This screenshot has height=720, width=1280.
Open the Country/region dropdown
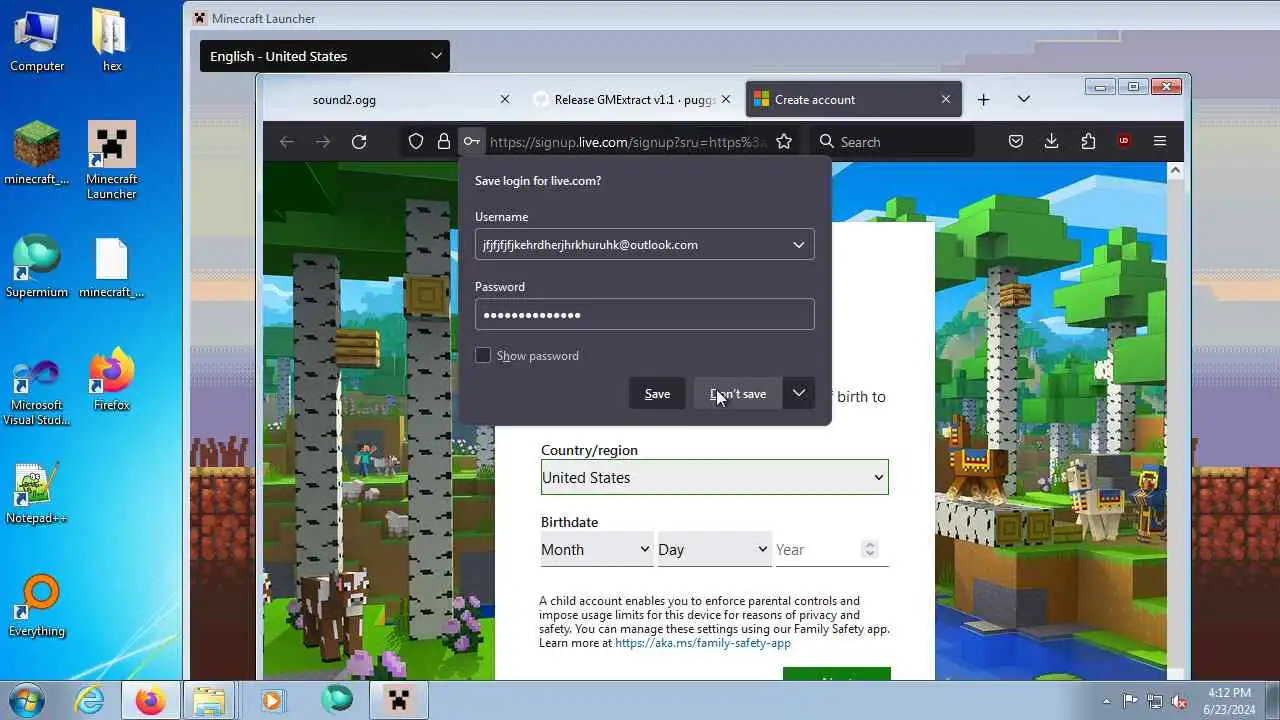[714, 477]
